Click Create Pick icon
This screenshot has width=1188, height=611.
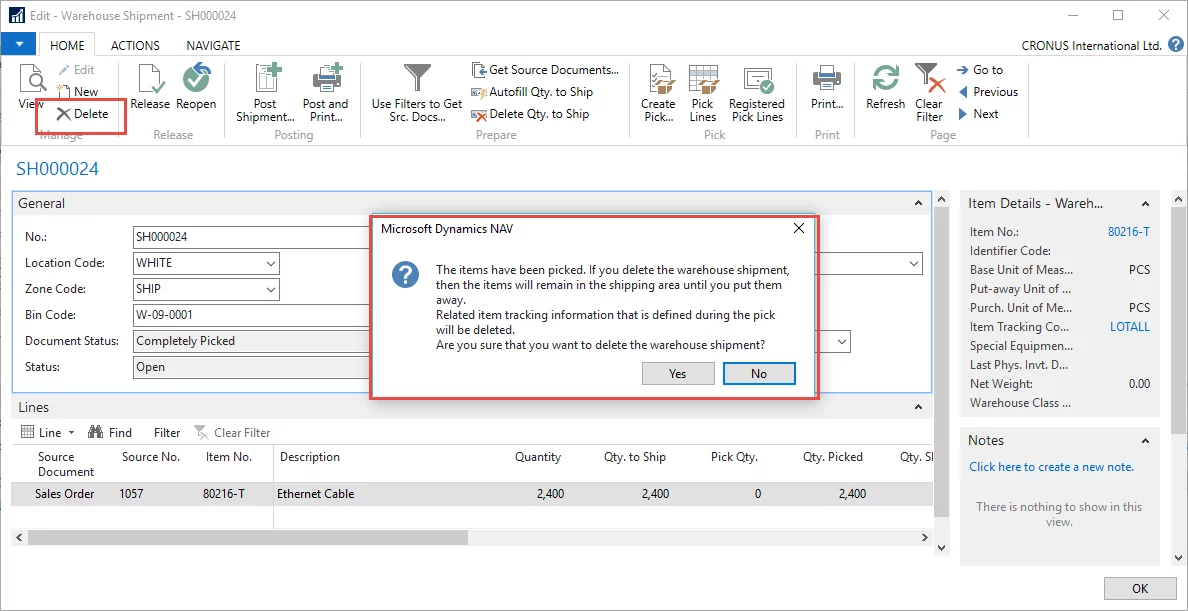658,80
